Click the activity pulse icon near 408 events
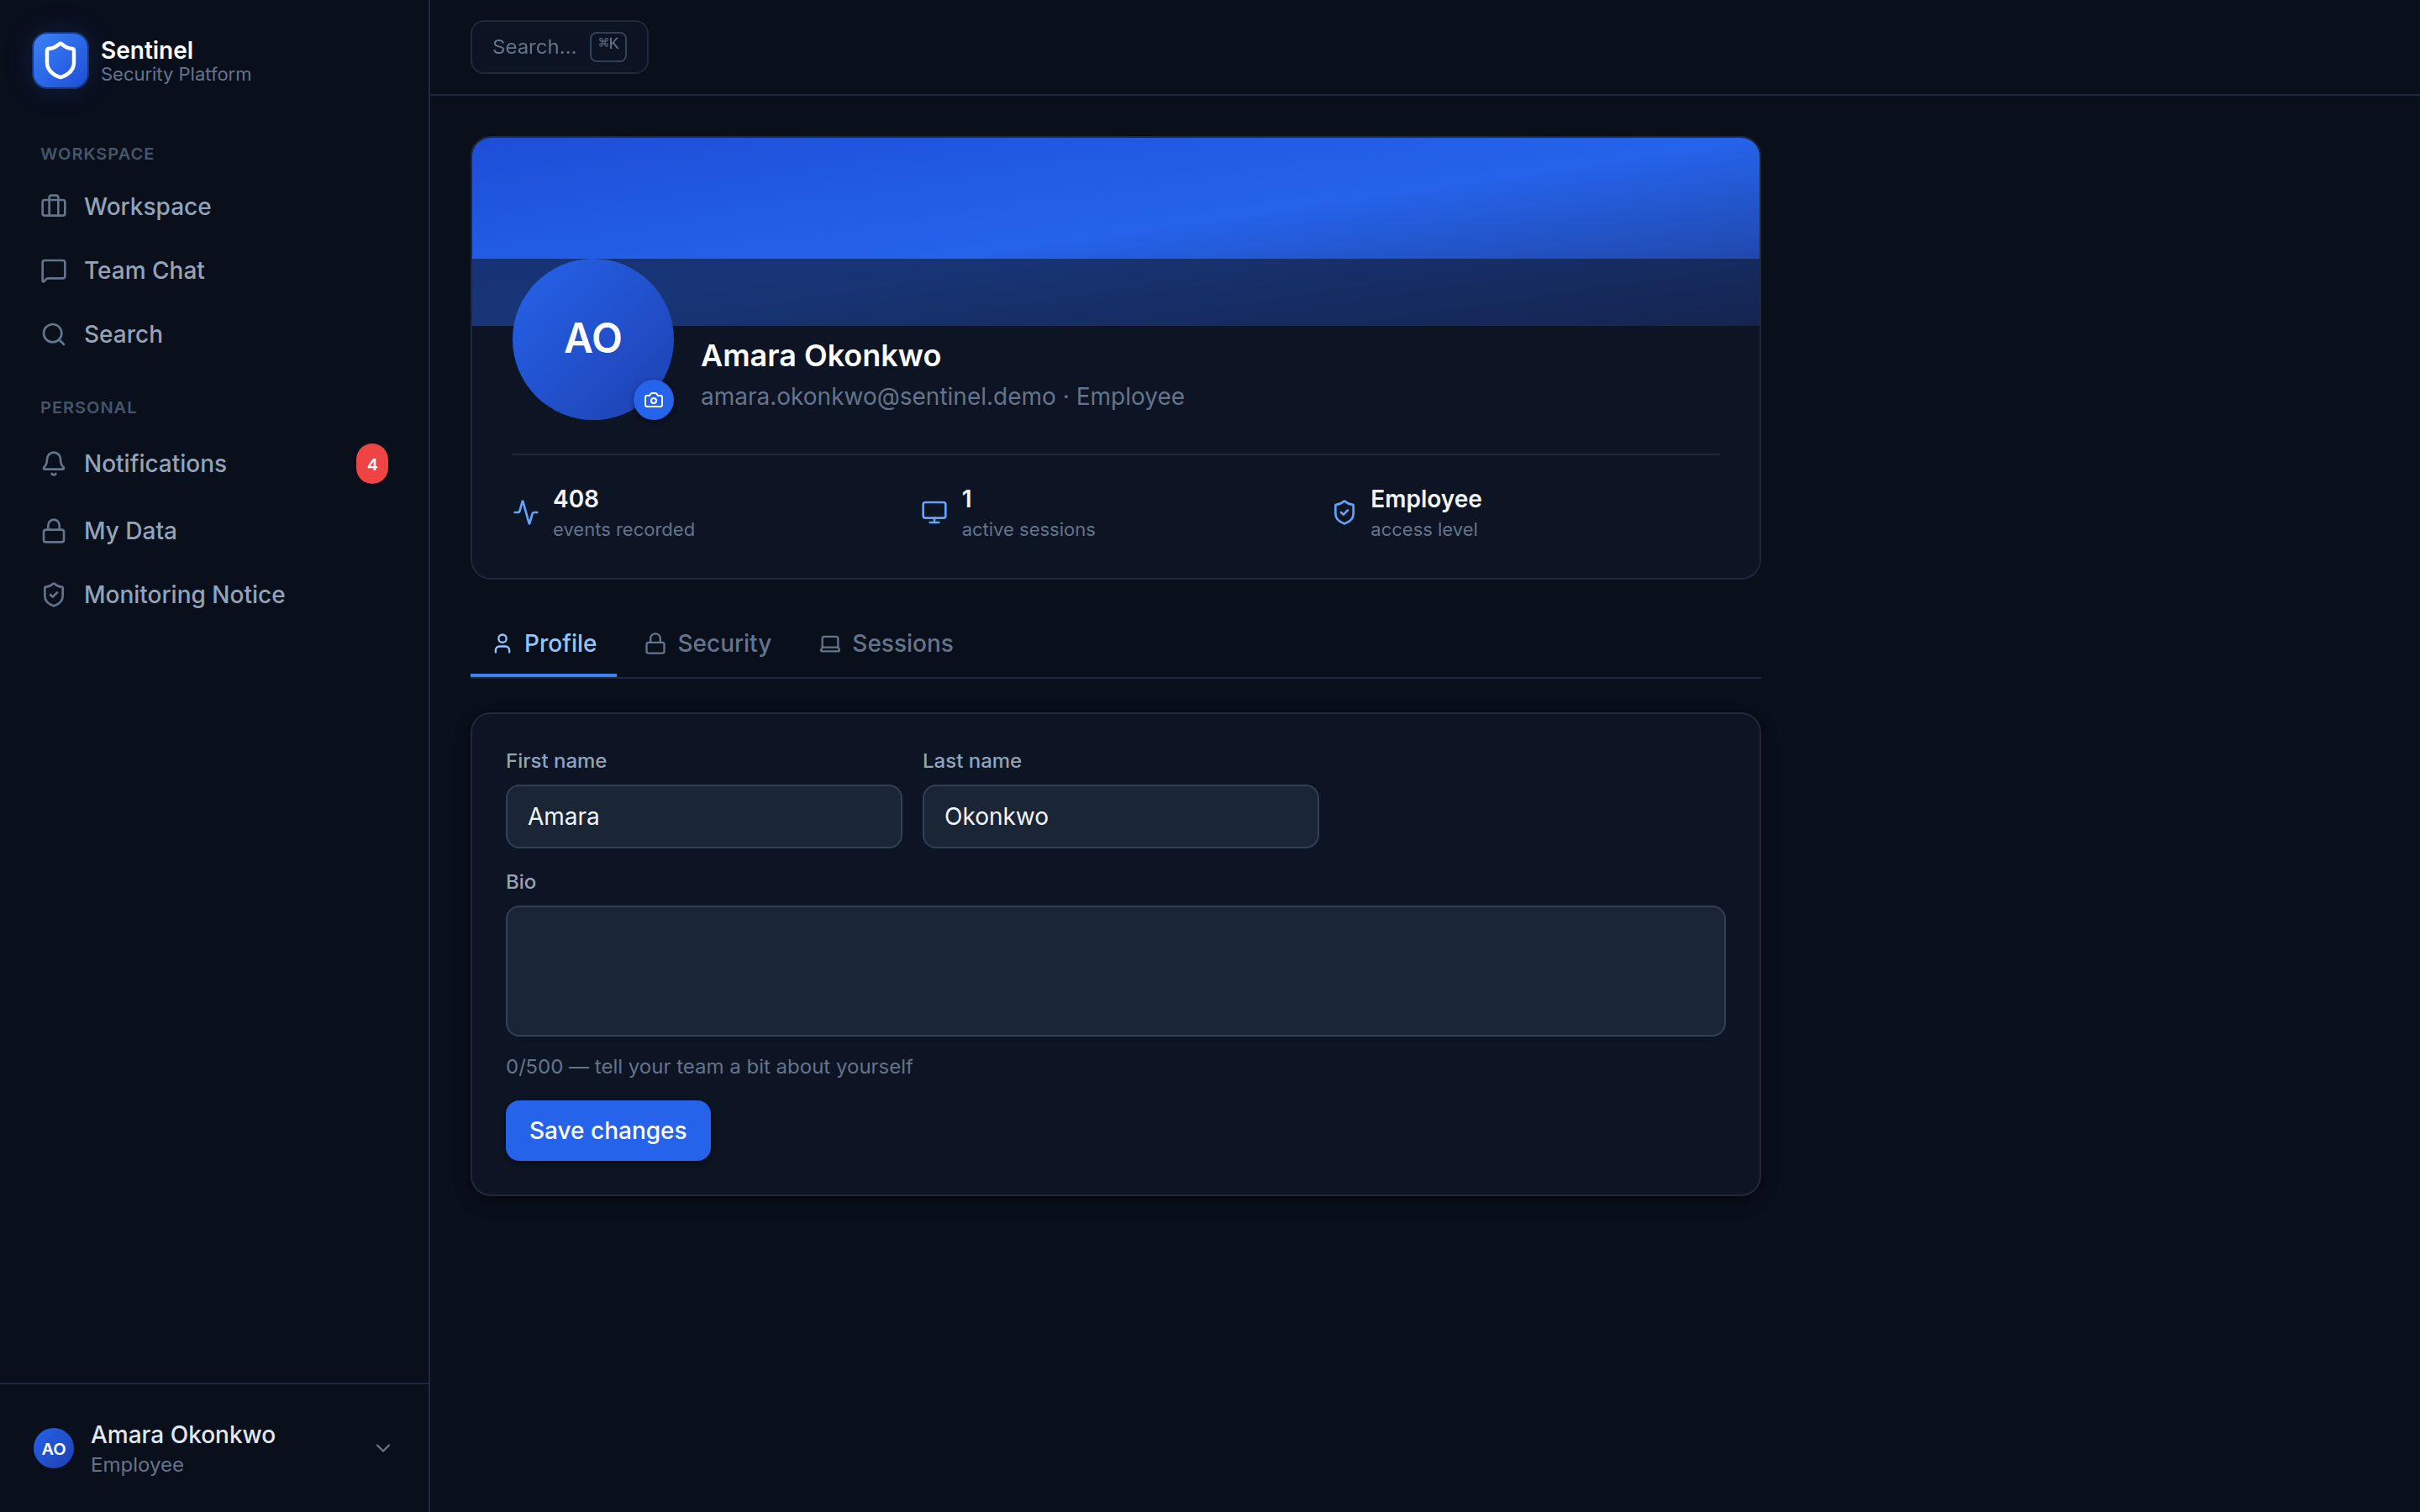The width and height of the screenshot is (2420, 1512). (526, 512)
